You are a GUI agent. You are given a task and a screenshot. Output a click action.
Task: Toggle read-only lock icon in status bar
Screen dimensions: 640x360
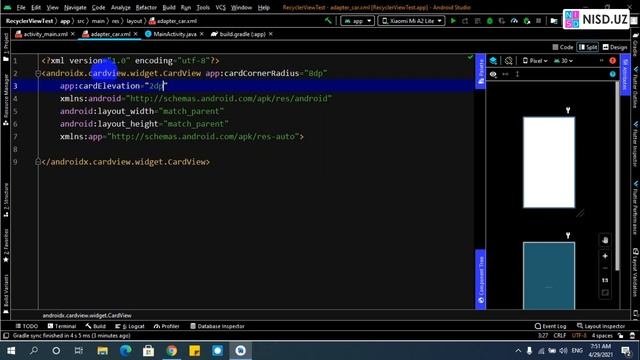click(x=620, y=336)
